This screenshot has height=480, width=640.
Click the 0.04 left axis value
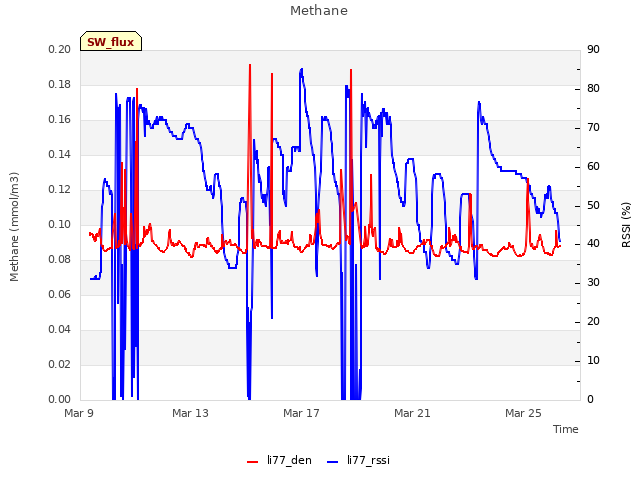tap(60, 329)
